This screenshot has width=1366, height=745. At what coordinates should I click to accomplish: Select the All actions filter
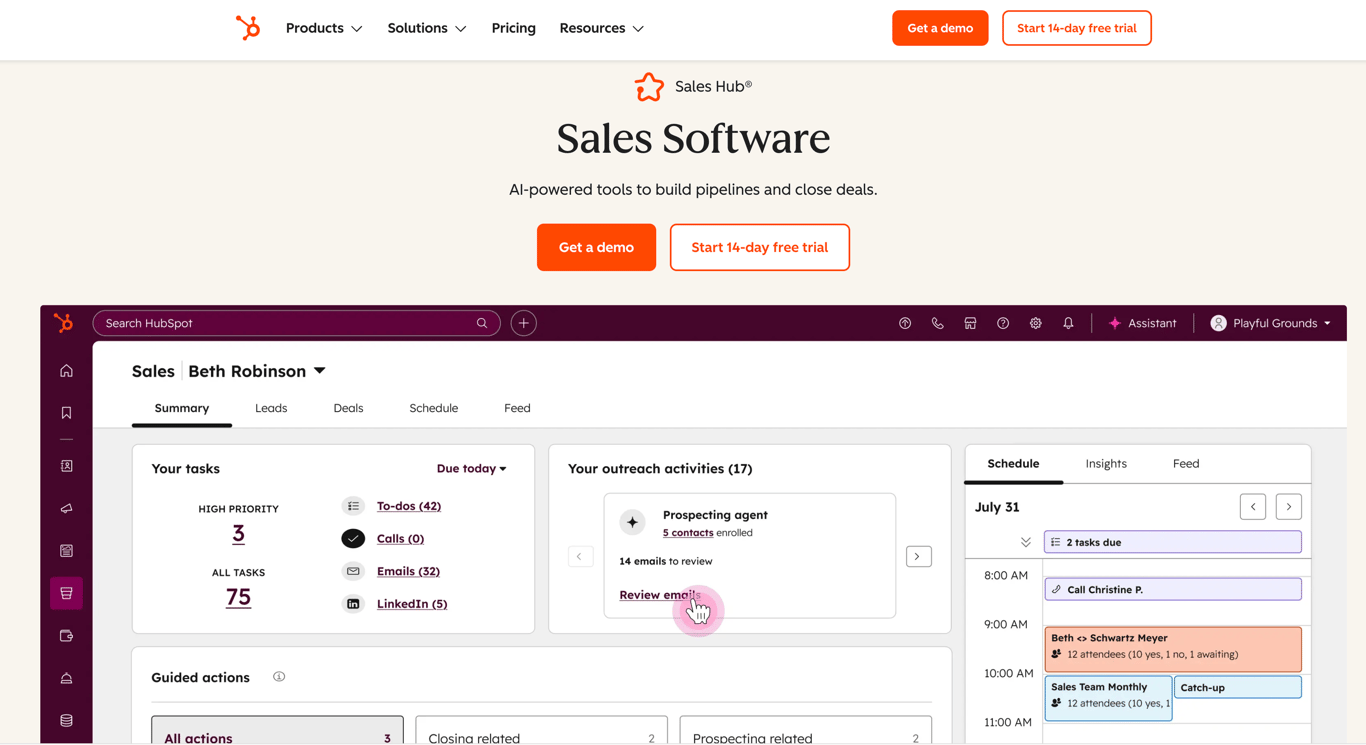click(x=277, y=731)
